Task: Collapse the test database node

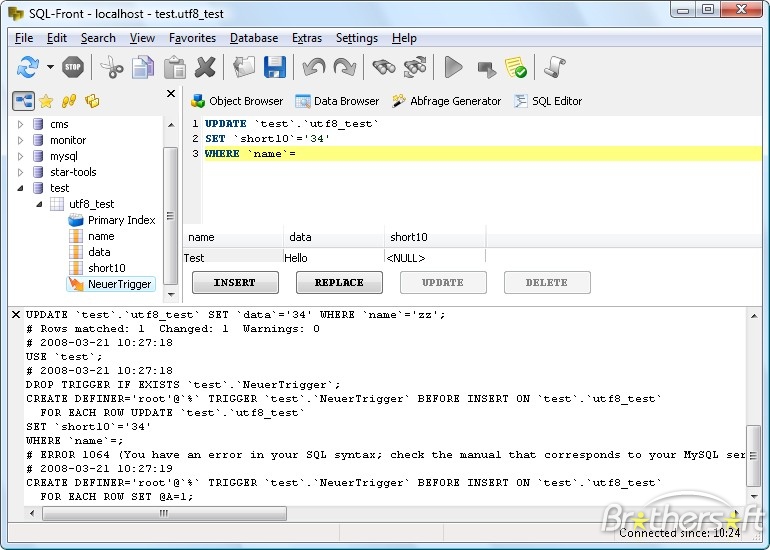Action: tap(20, 188)
